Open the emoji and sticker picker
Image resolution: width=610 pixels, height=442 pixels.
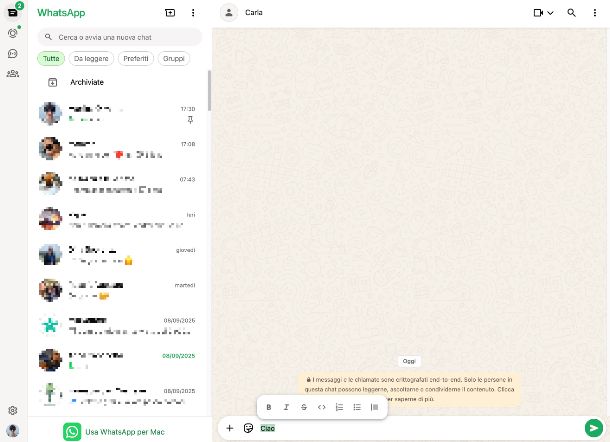[x=248, y=428]
